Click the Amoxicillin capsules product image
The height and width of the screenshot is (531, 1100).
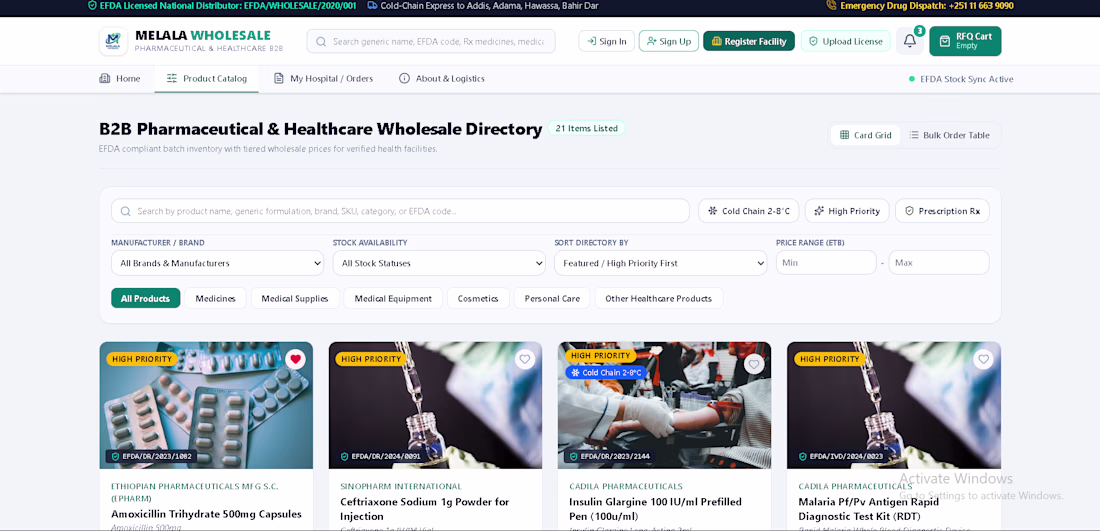pos(206,405)
